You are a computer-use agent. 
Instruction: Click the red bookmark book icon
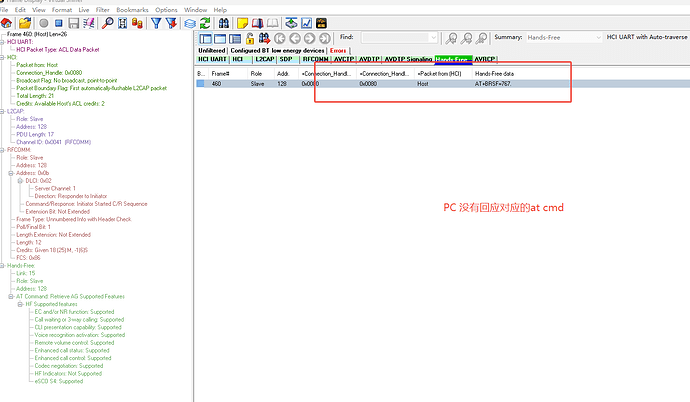(257, 23)
